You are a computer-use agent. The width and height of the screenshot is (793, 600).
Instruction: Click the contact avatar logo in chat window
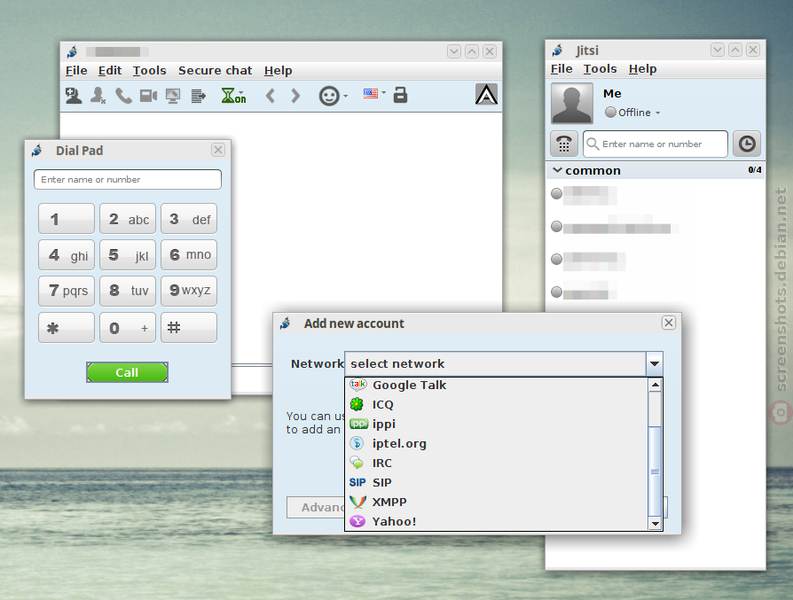coord(486,94)
